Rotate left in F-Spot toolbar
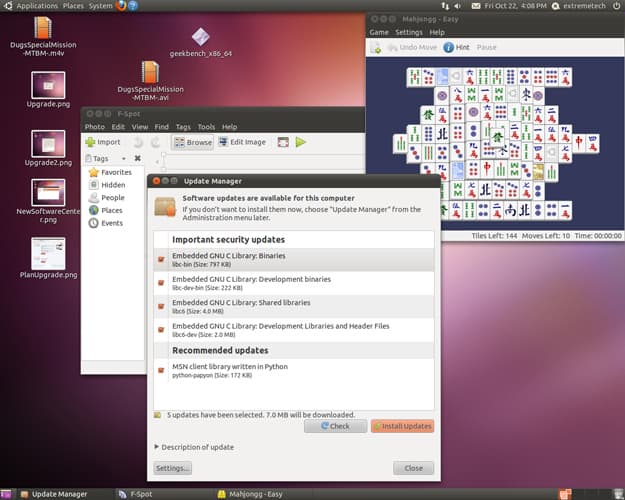Image resolution: width=625 pixels, height=500 pixels. click(138, 142)
